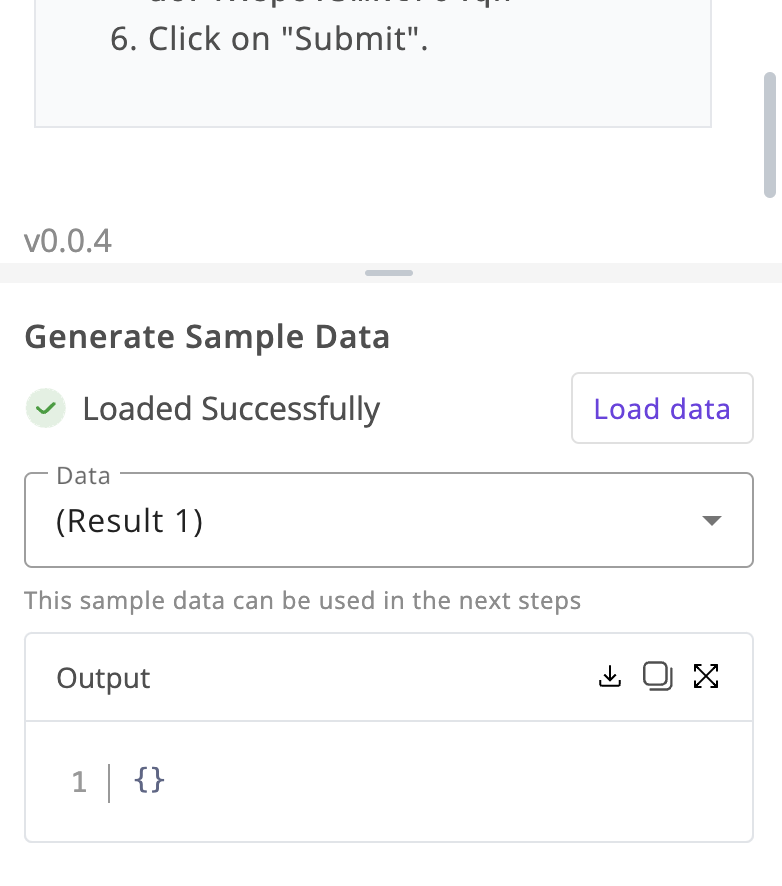Click instruction step 6 about Submit
782x886 pixels.
269,39
